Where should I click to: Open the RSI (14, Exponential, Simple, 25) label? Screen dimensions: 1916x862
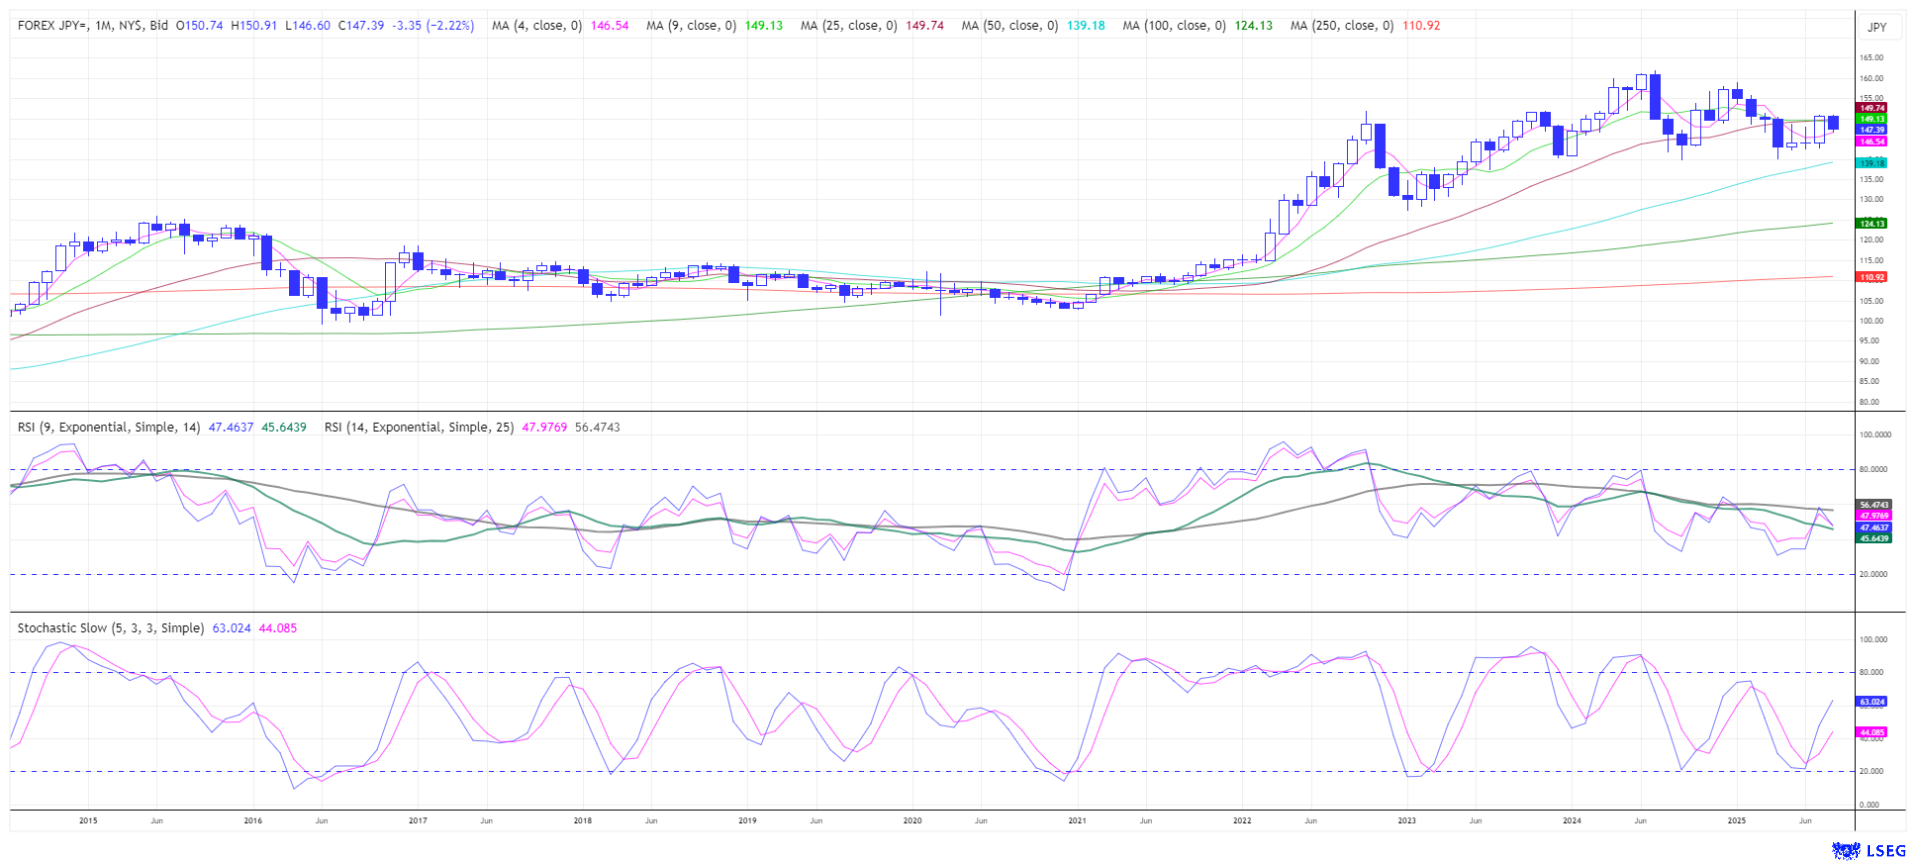pos(419,427)
